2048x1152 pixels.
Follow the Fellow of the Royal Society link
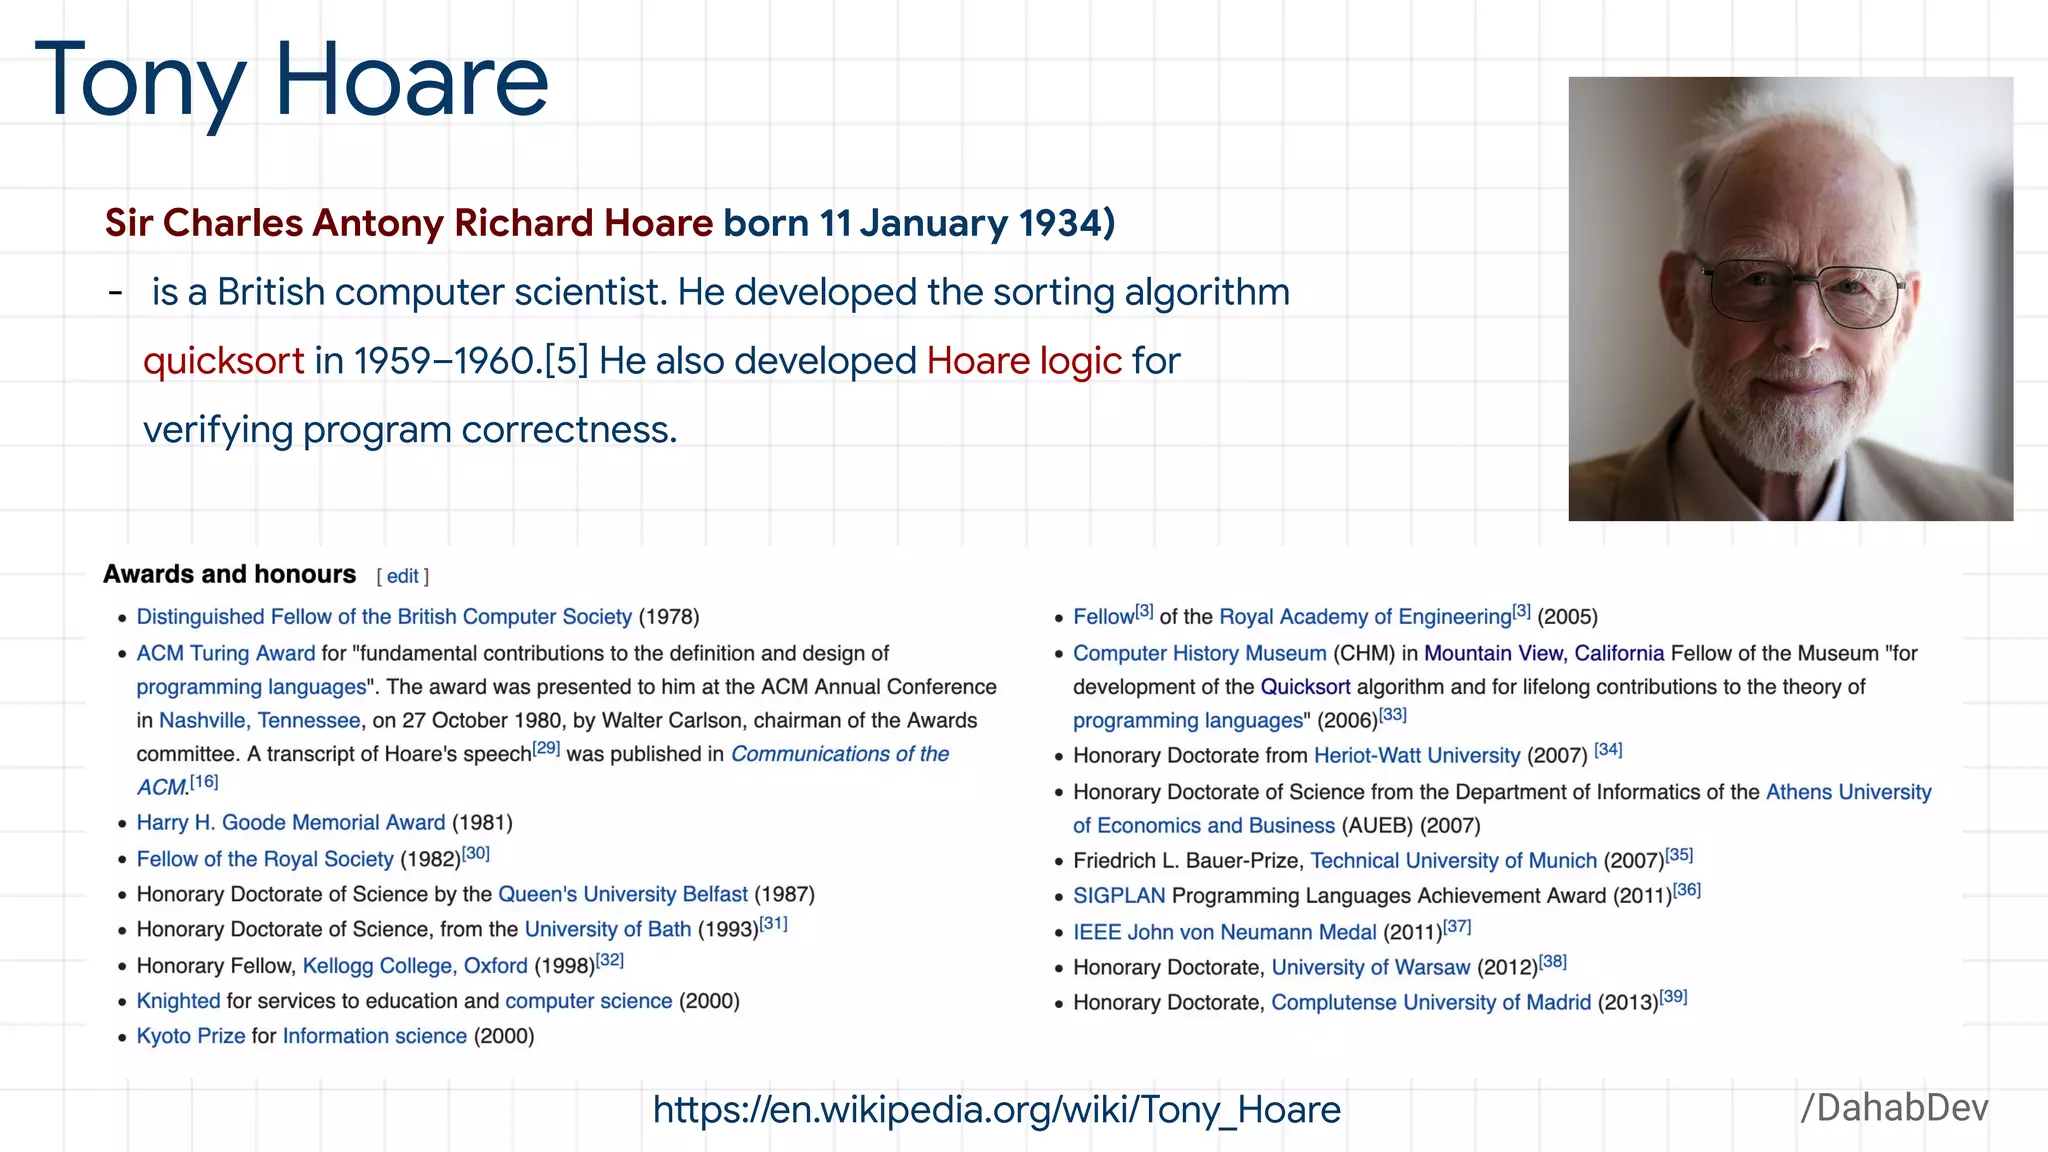(265, 859)
